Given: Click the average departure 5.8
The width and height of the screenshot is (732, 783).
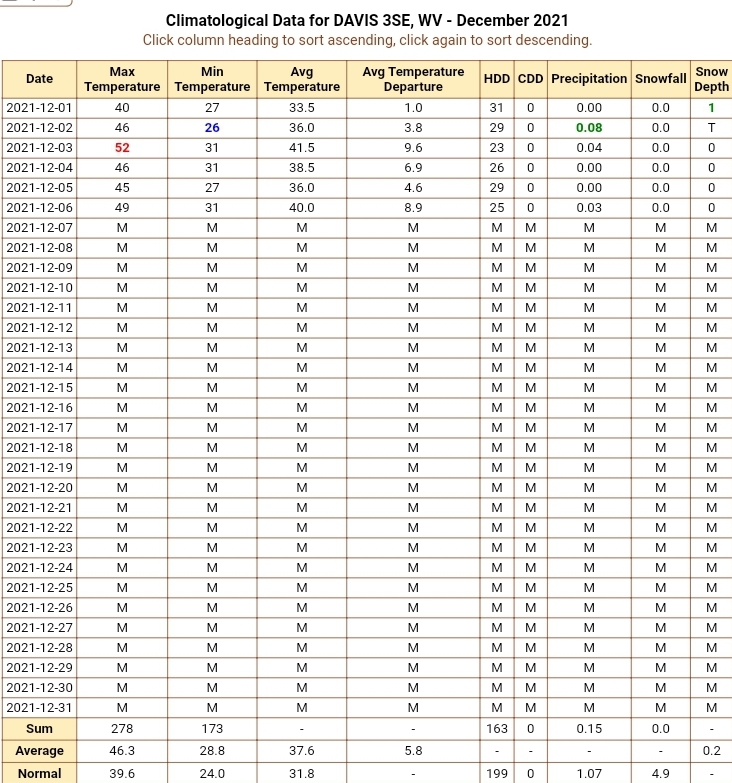Looking at the screenshot, I should pos(413,751).
